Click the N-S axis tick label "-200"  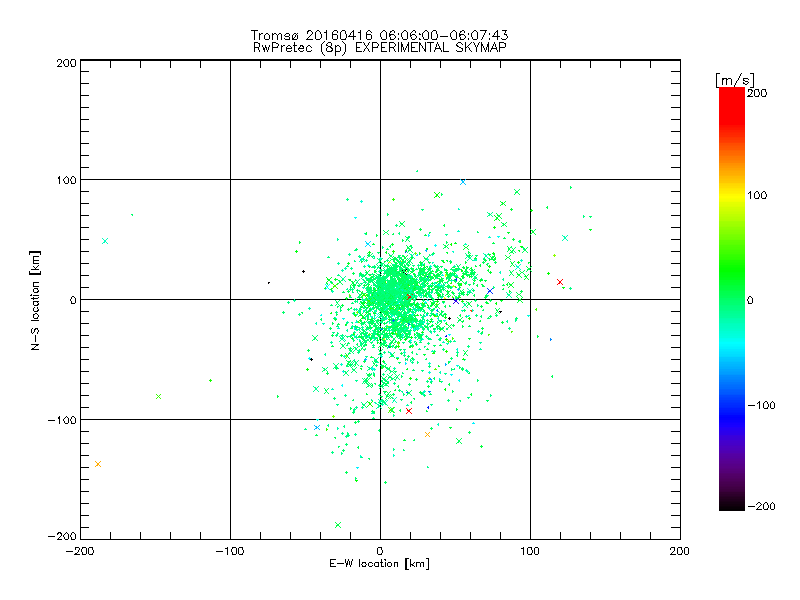[x=62, y=536]
